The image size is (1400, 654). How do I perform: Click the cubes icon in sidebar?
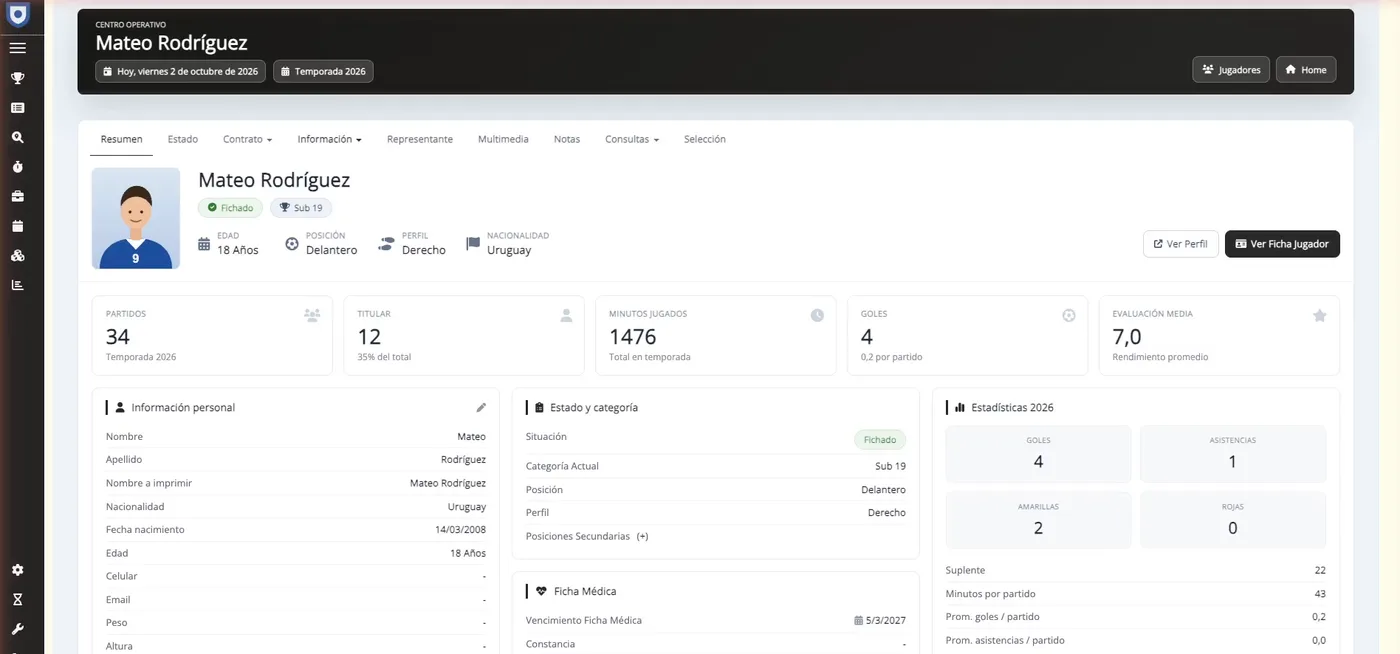coord(17,255)
